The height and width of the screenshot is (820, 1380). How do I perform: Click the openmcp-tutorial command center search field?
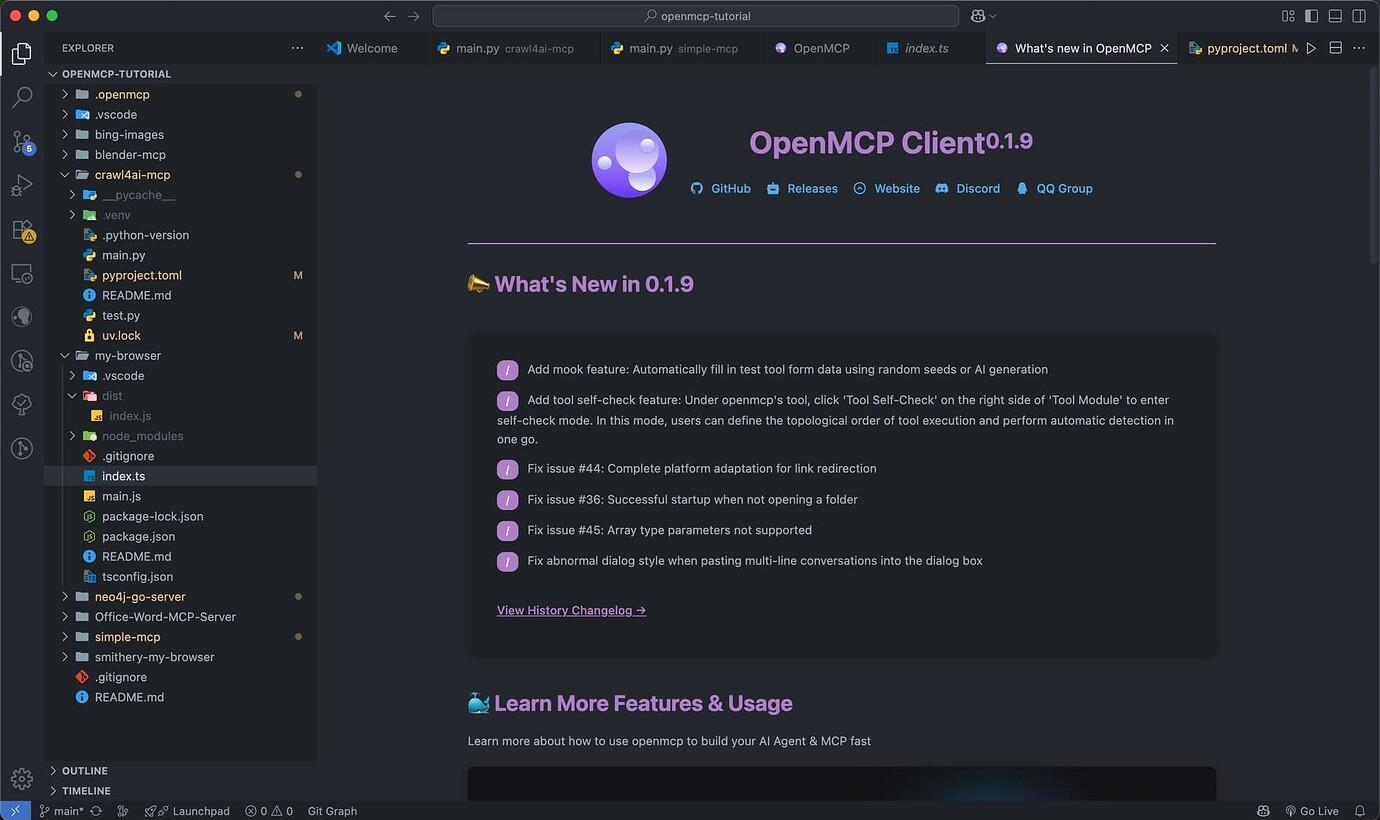point(694,16)
